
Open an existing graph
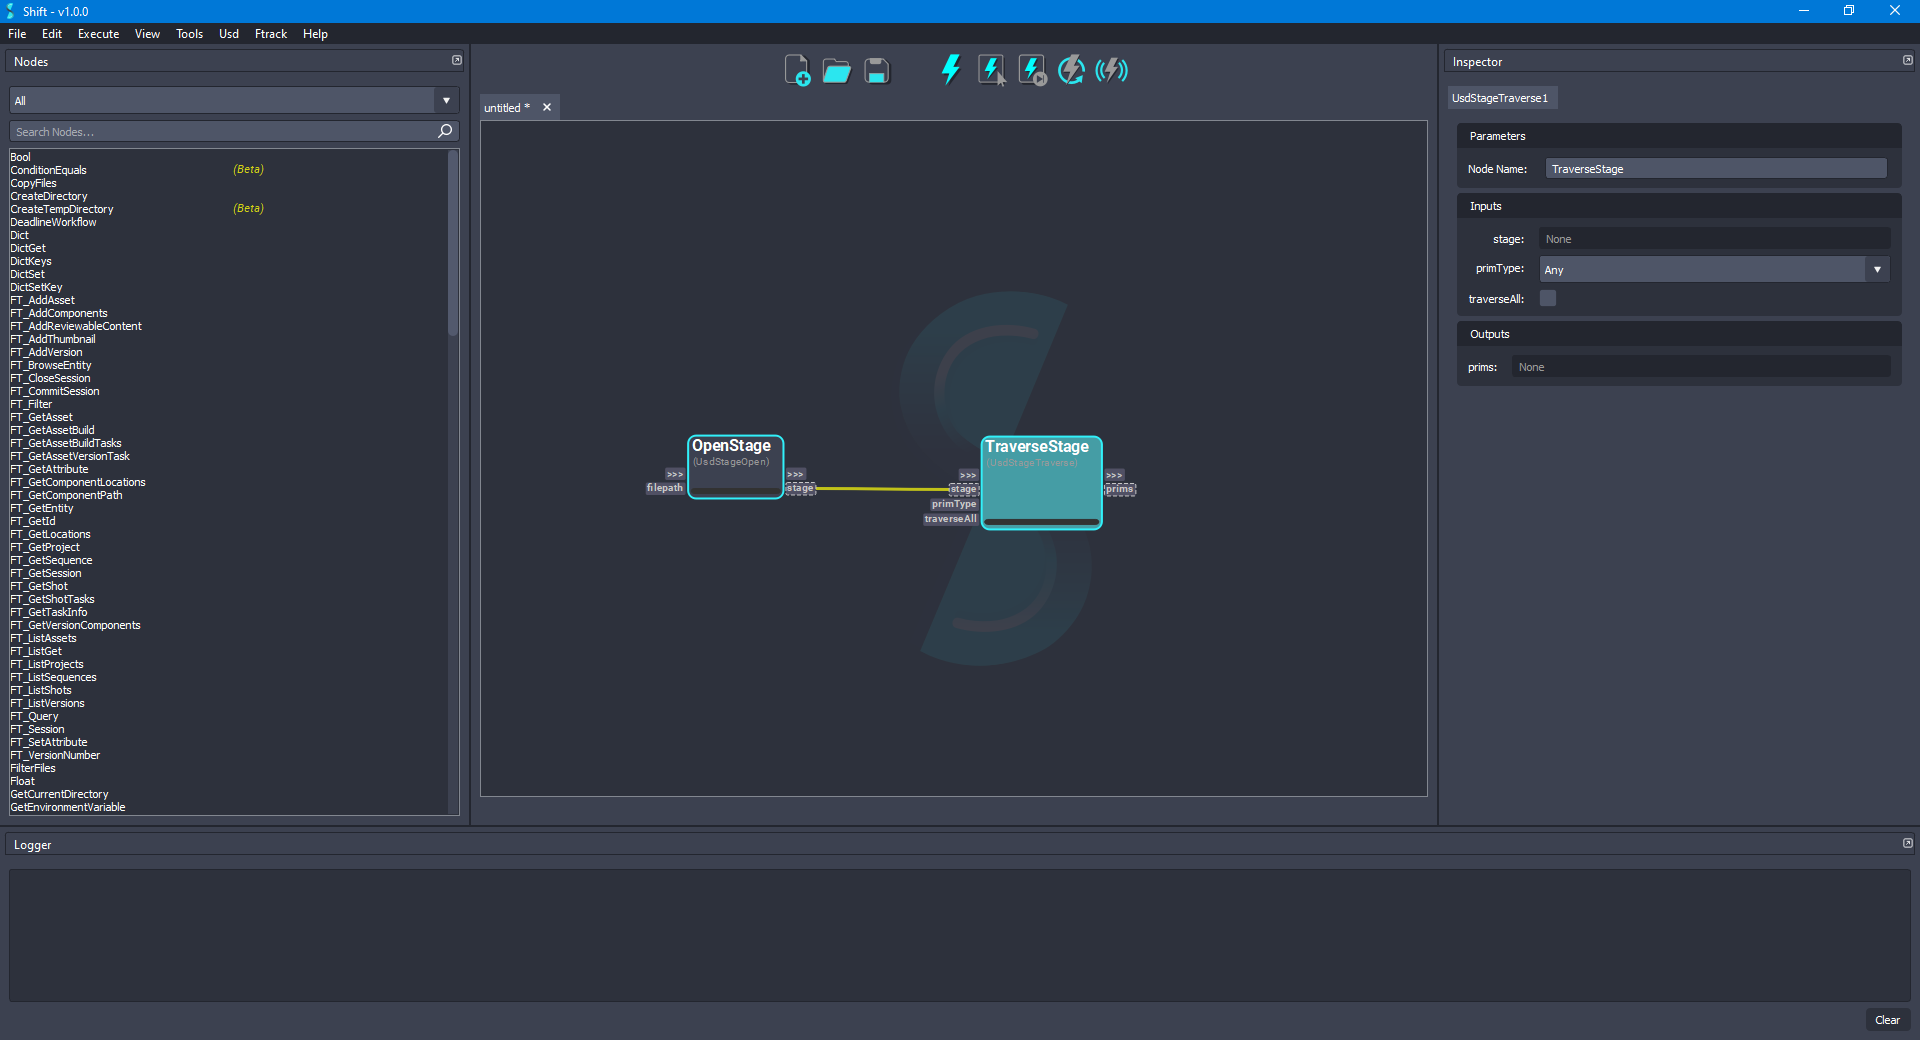click(836, 70)
